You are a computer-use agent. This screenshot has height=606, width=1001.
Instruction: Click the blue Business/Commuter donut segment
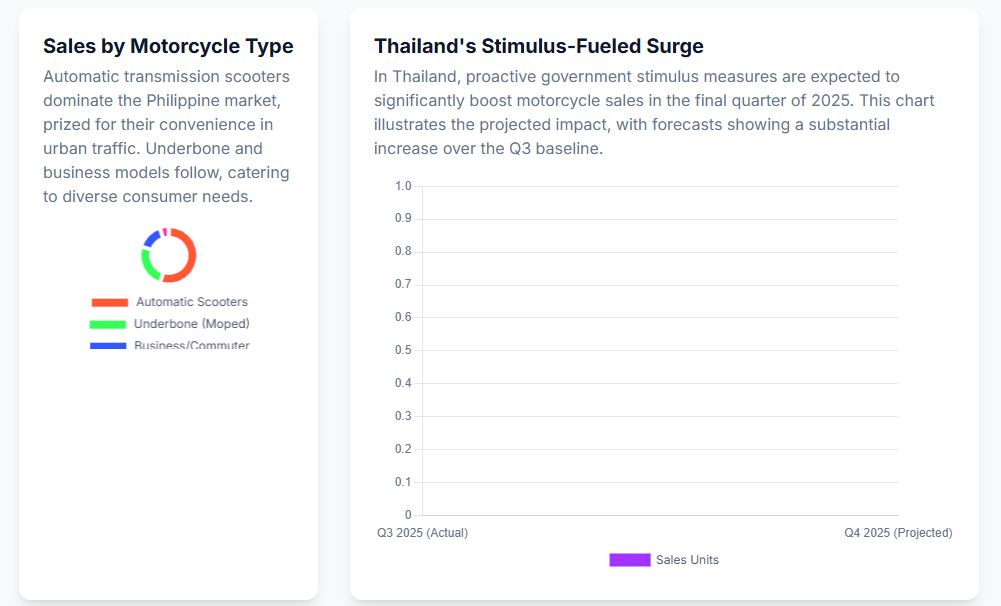pyautogui.click(x=151, y=238)
